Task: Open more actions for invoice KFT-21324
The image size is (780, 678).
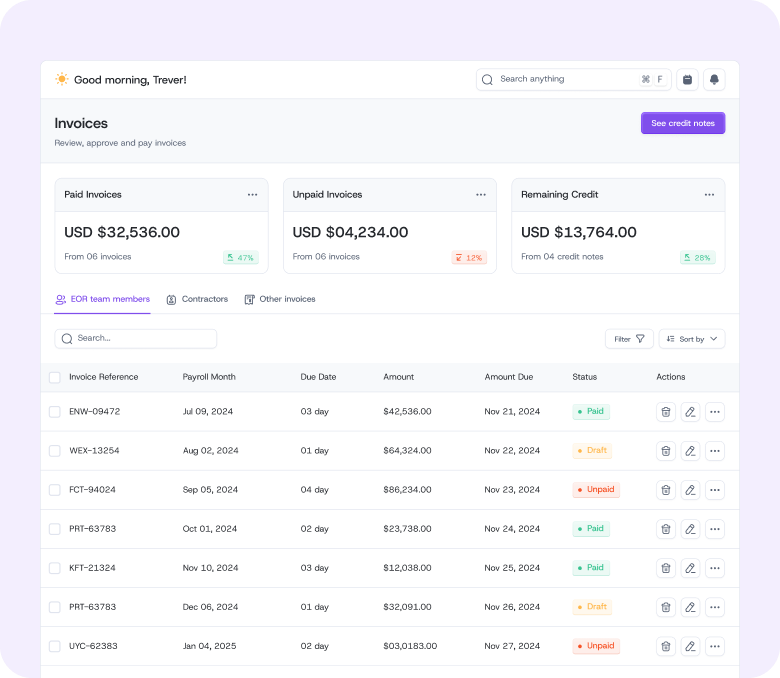Action: click(714, 568)
